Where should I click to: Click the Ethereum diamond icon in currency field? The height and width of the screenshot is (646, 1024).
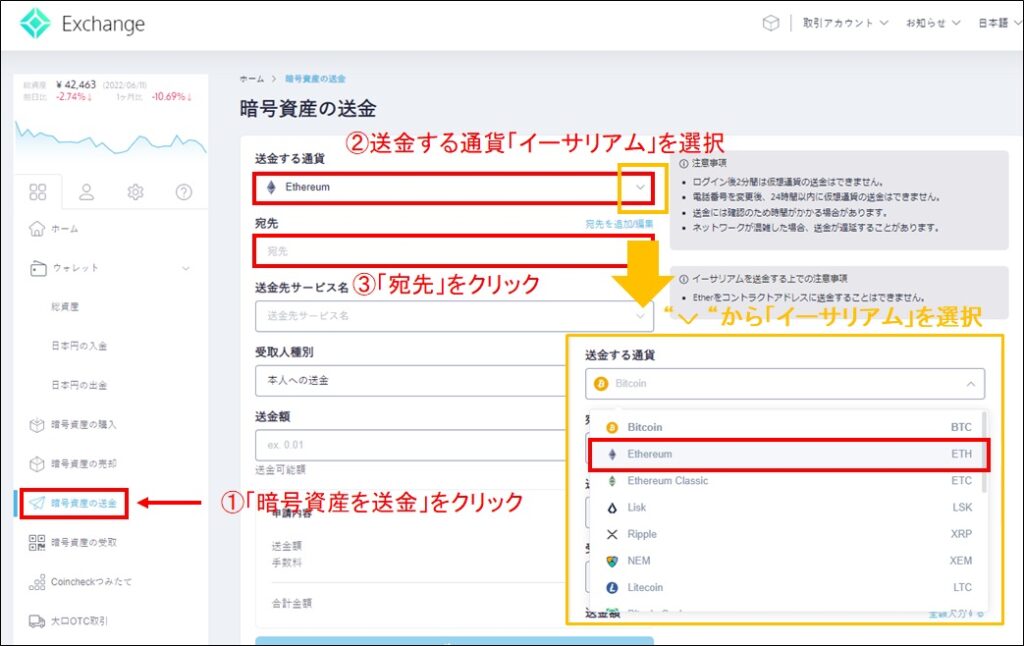[x=271, y=187]
